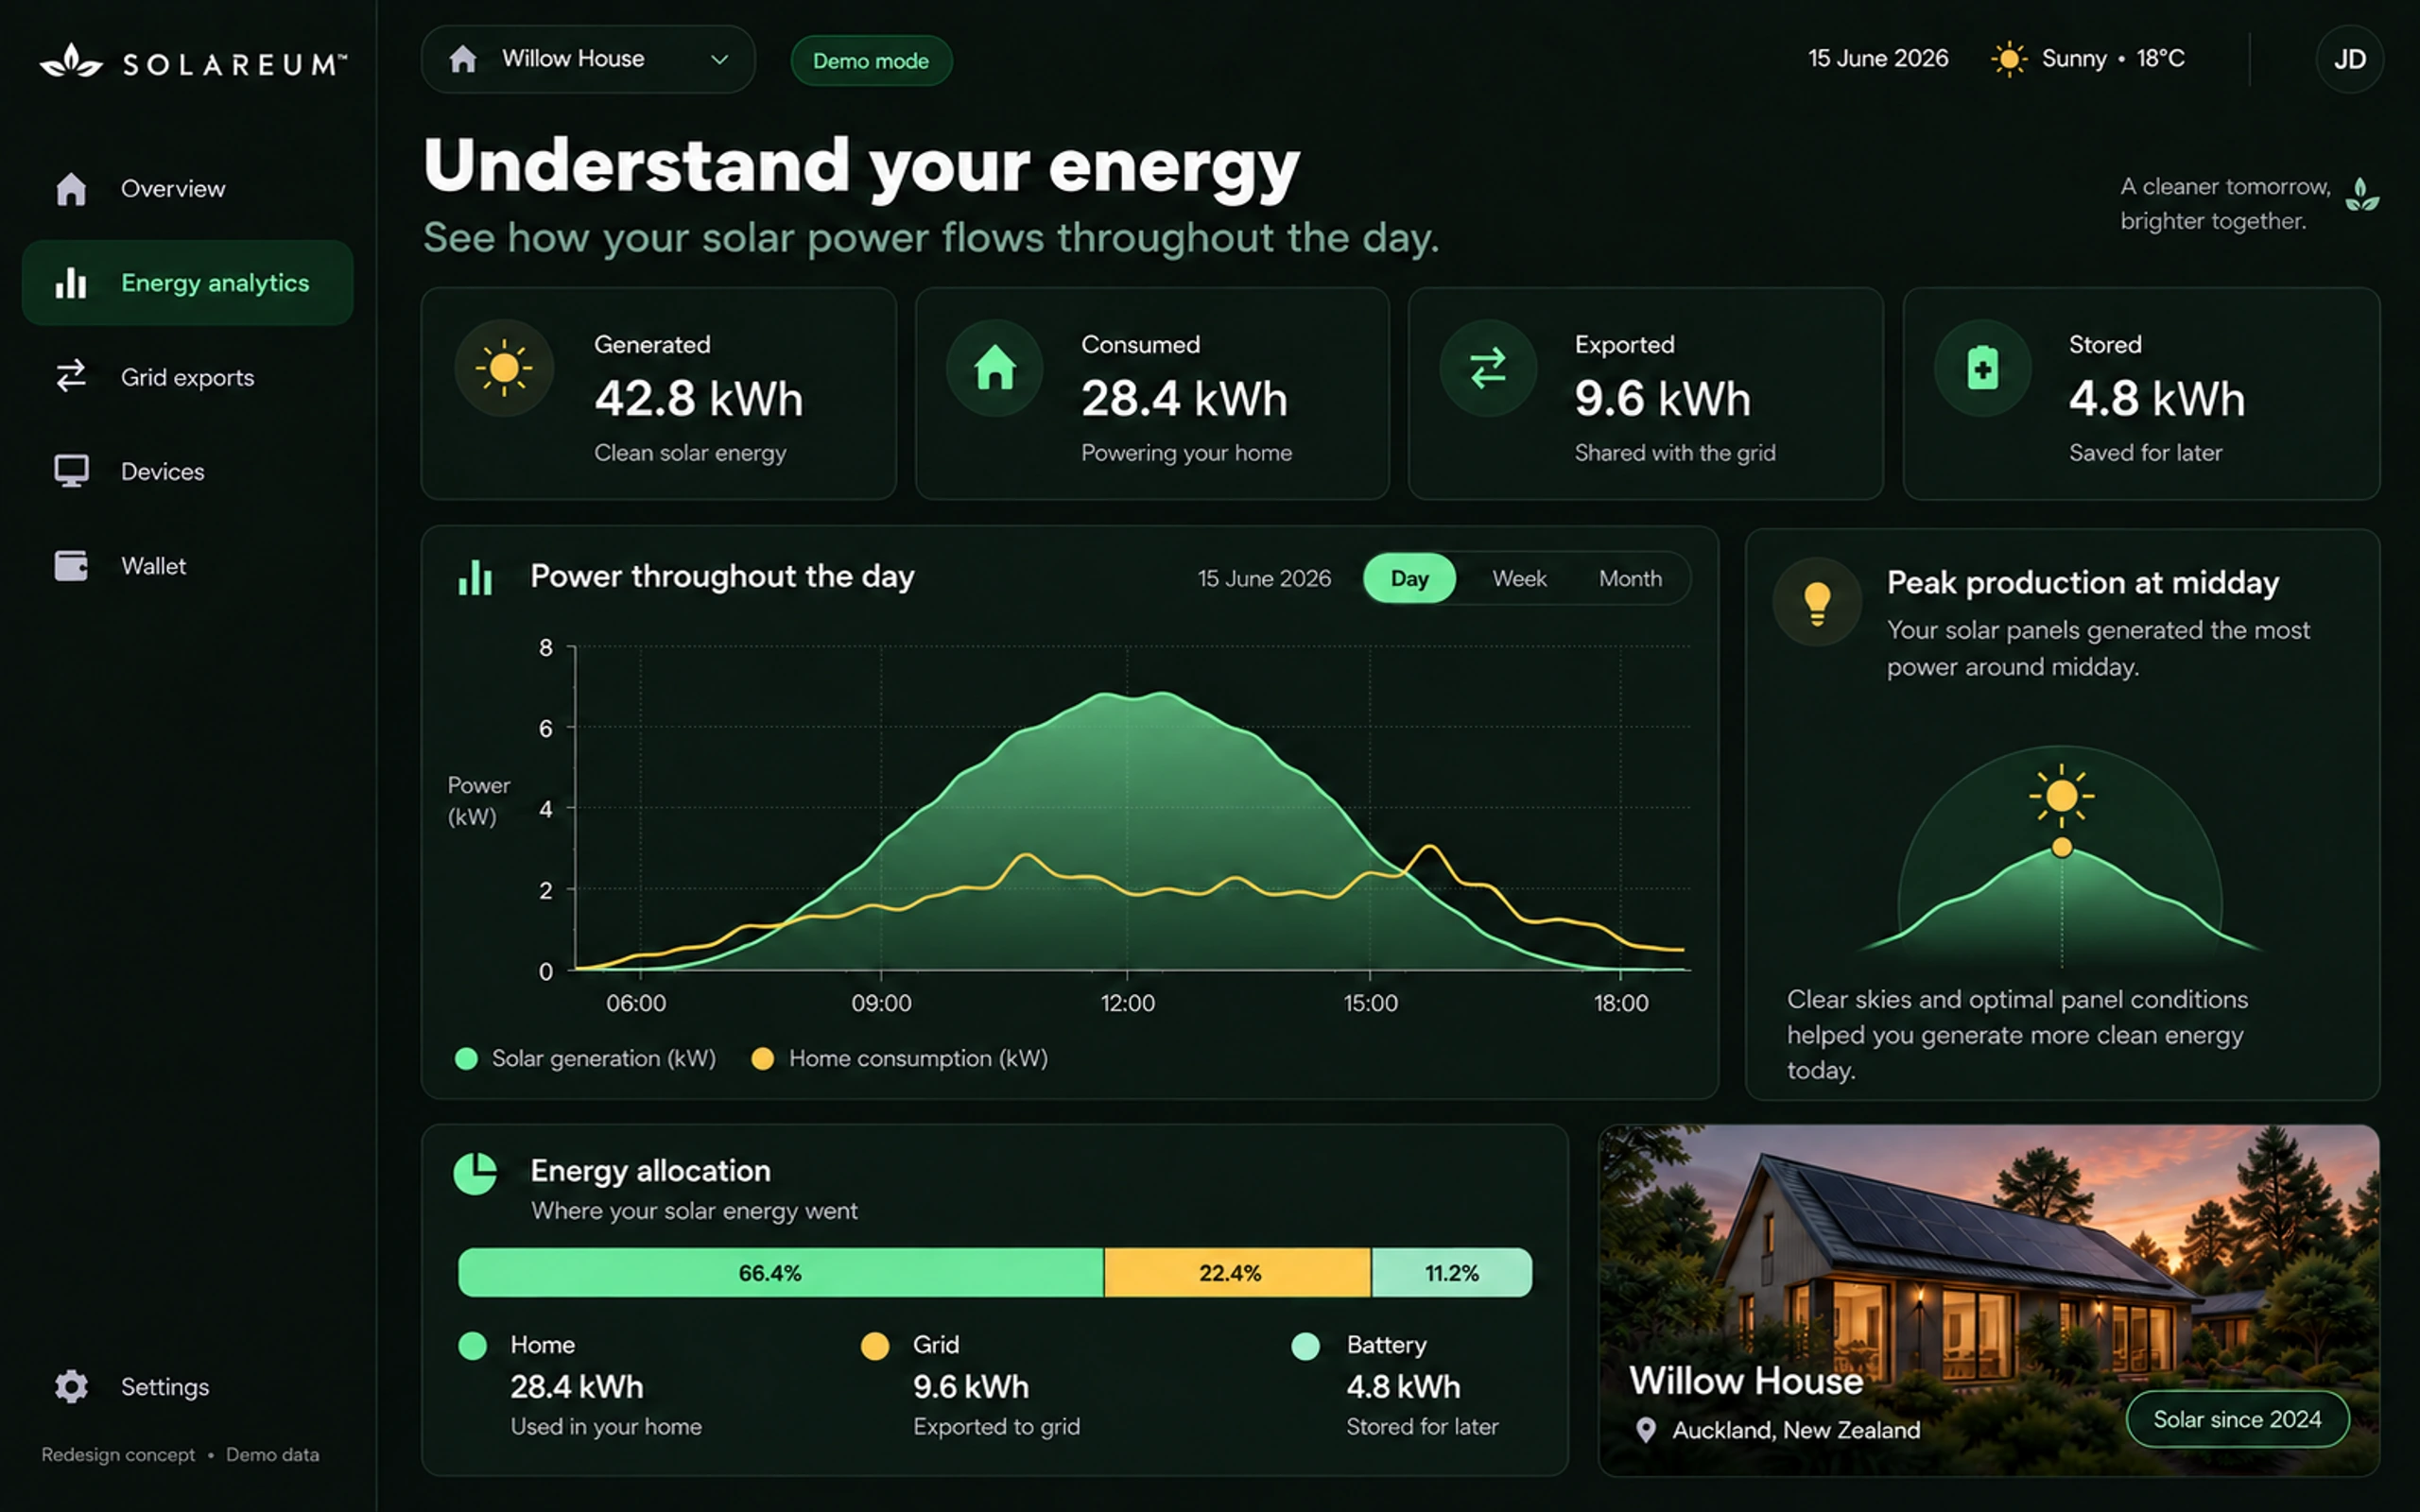Click the Battery allocation teal dot
The height and width of the screenshot is (1512, 2420).
pyautogui.click(x=1305, y=1346)
